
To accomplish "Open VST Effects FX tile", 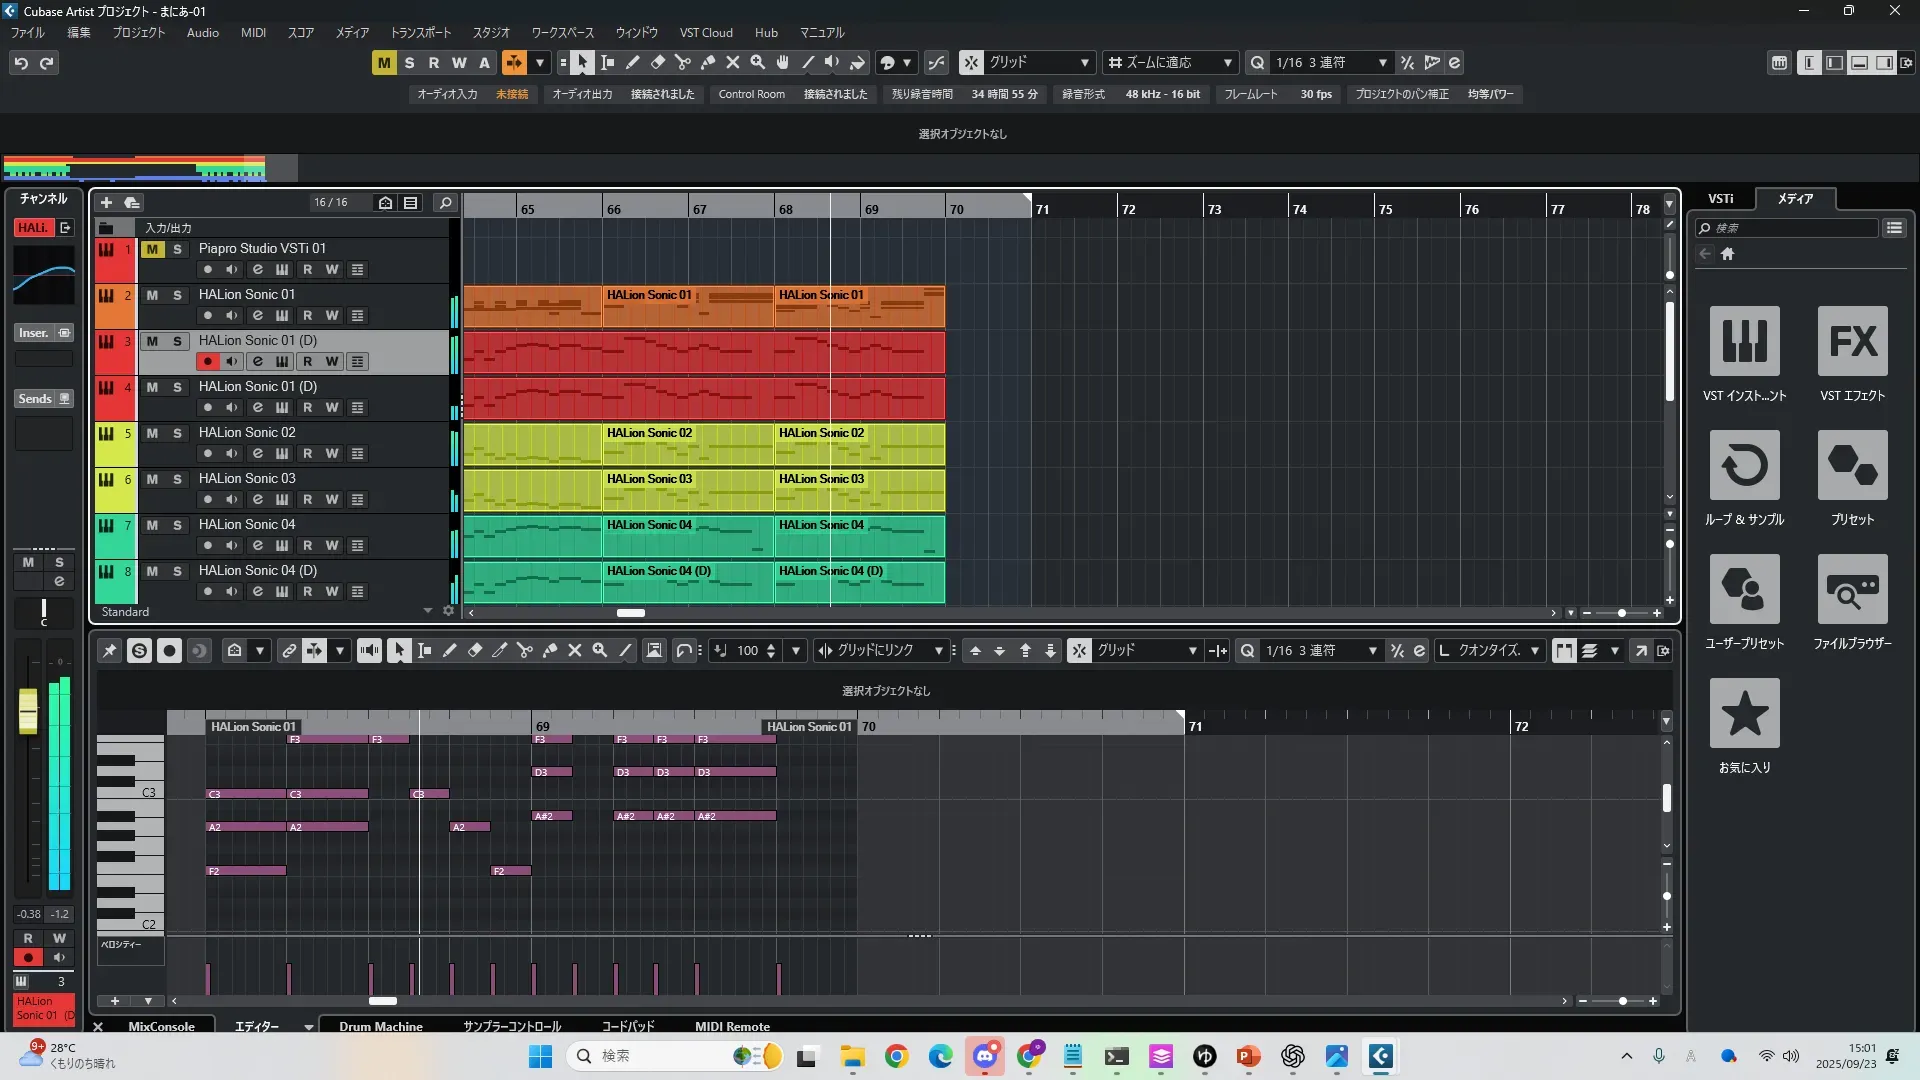I will tap(1852, 341).
